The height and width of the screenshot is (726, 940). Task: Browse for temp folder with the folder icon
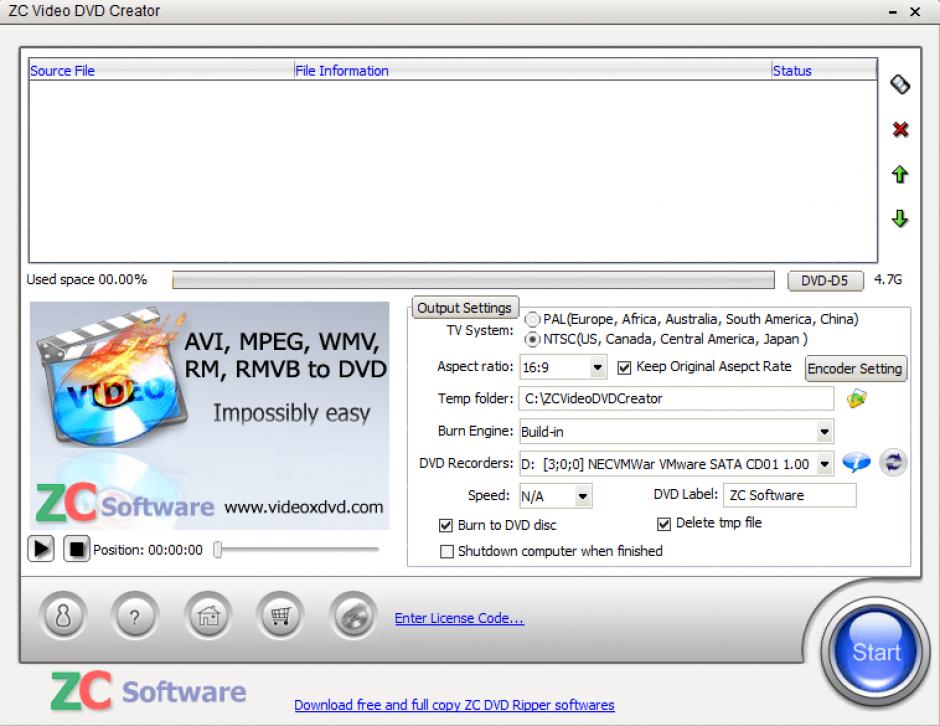pos(857,398)
